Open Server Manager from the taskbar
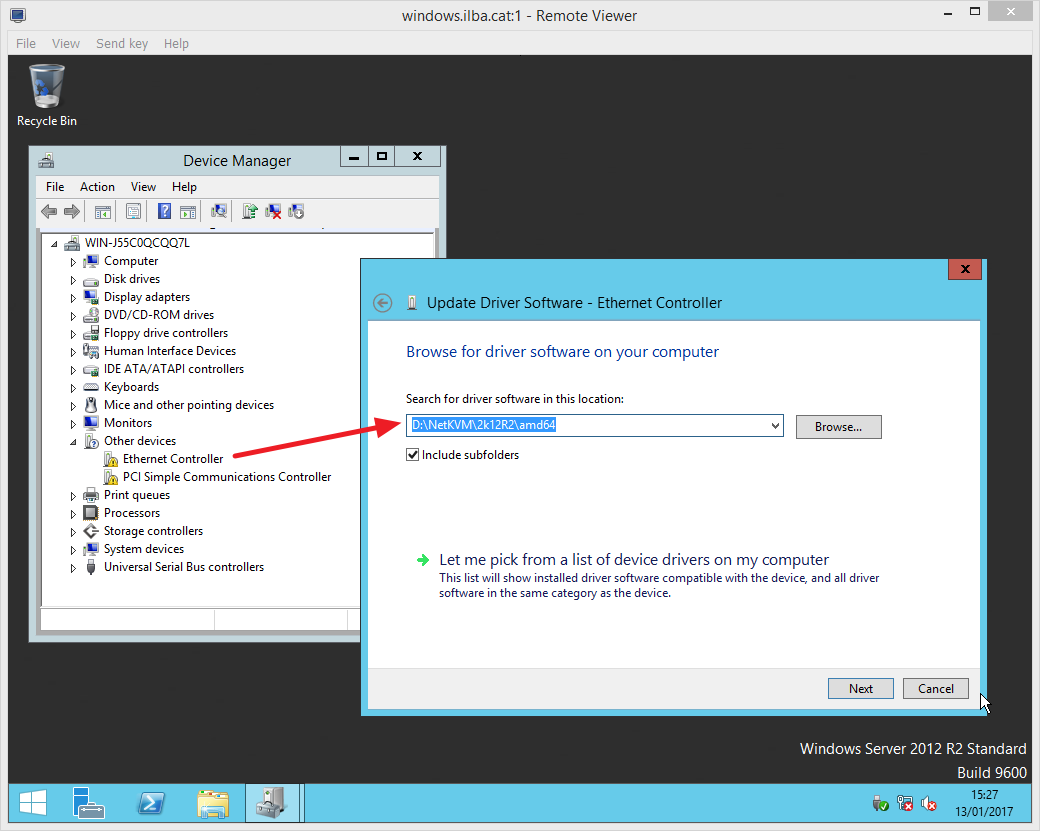 [88, 803]
